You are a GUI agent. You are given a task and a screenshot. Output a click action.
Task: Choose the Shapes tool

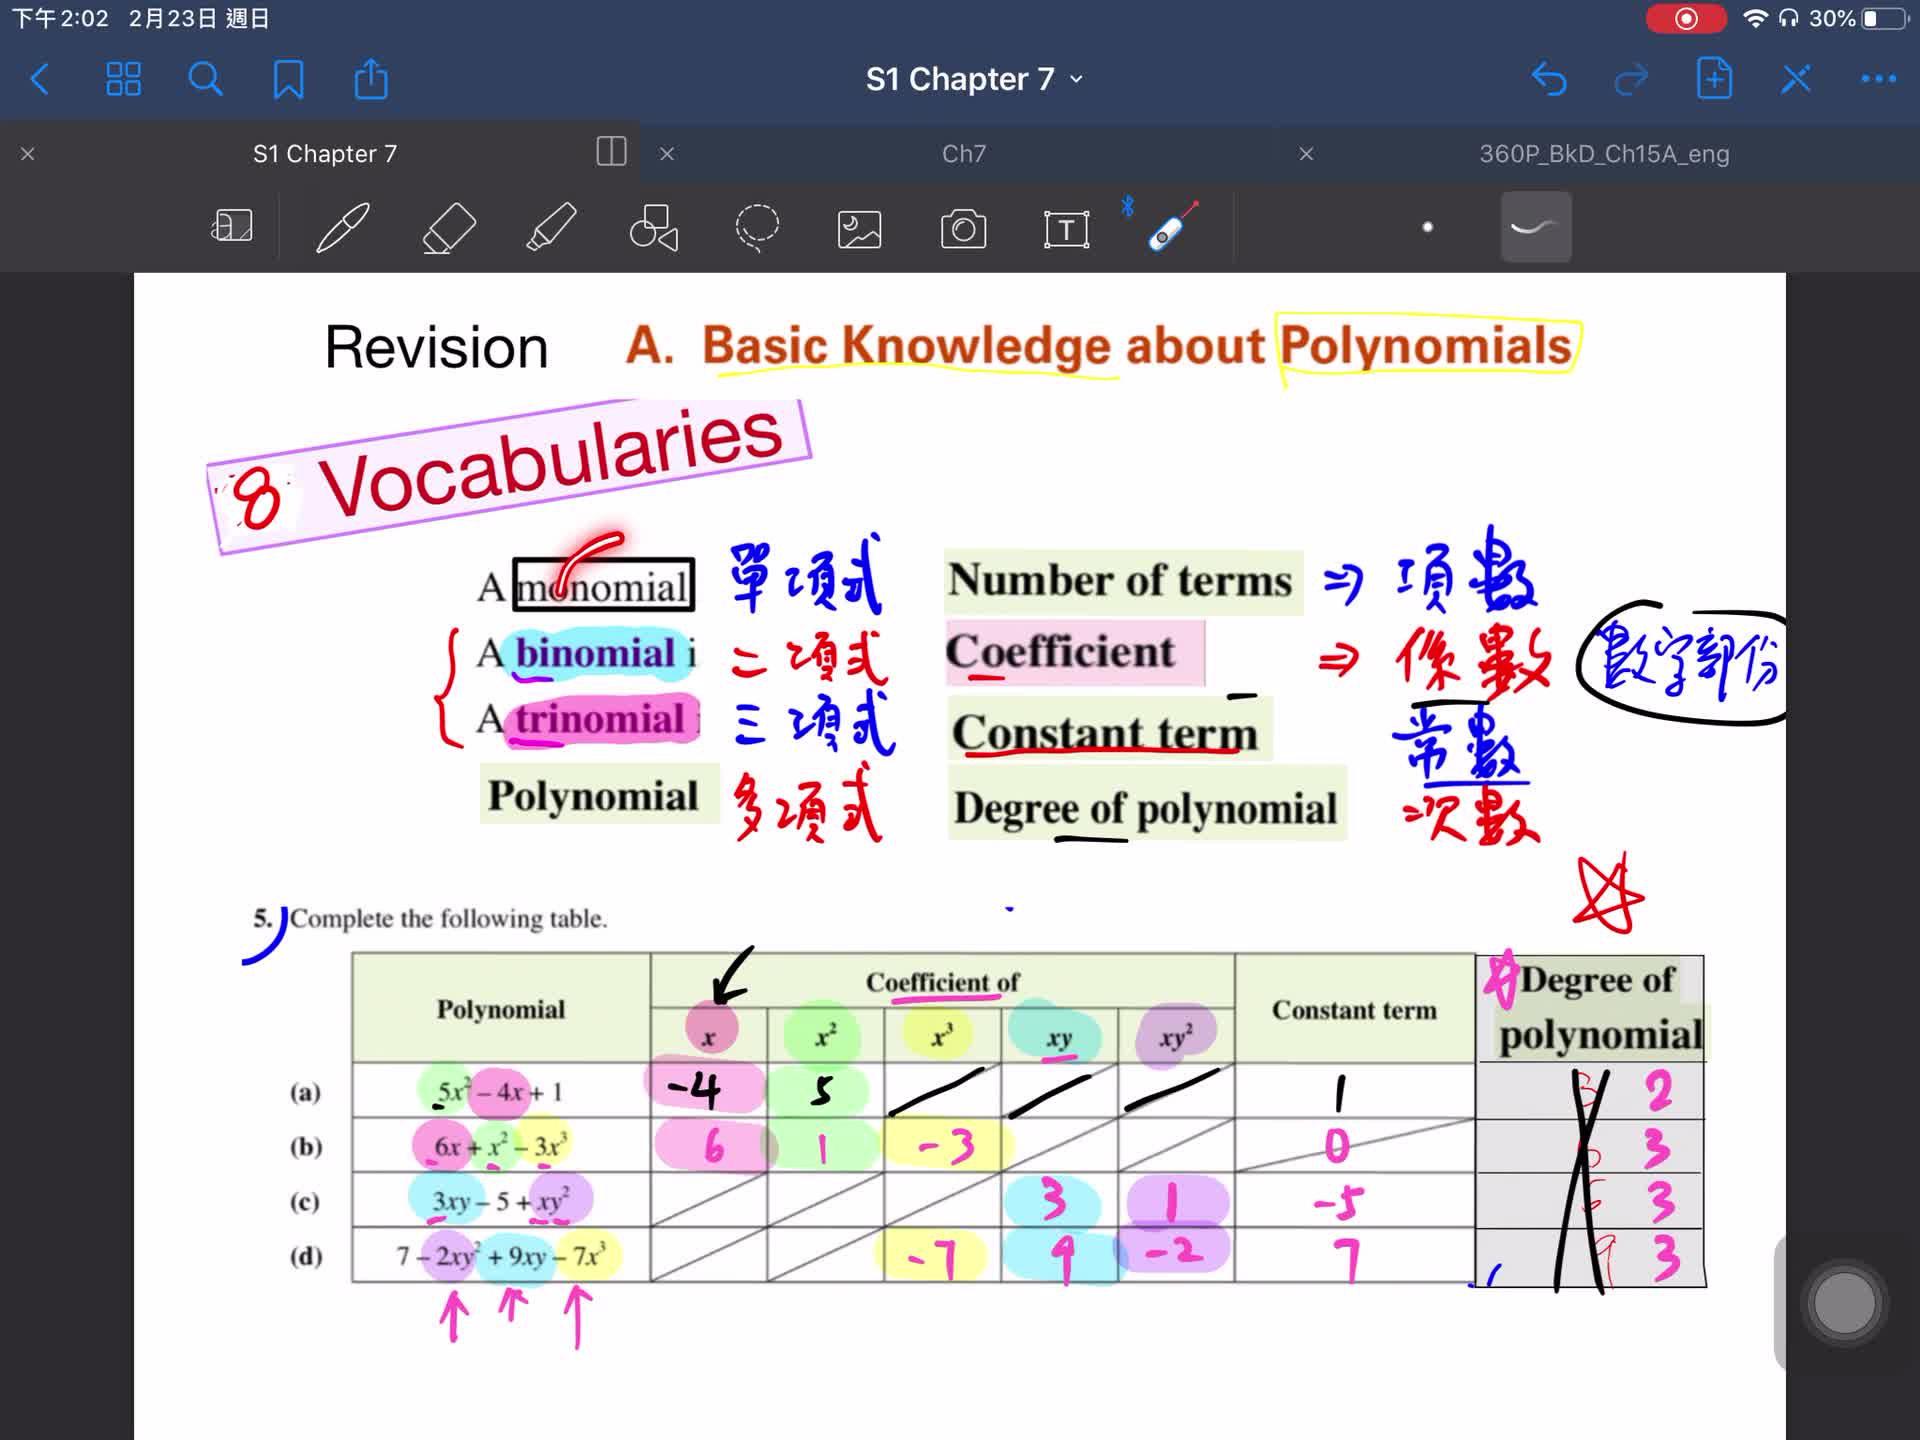point(654,228)
